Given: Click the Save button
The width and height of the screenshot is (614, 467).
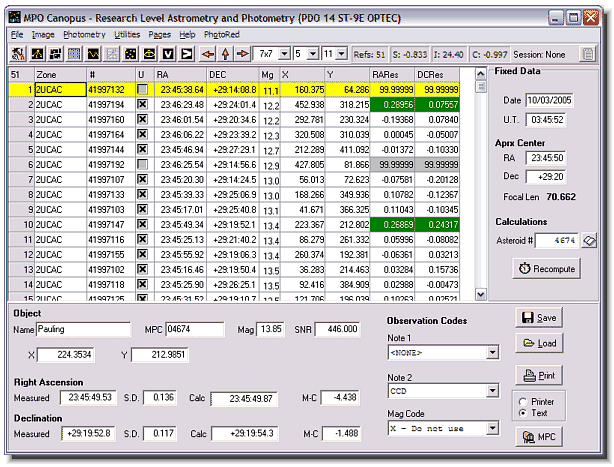Looking at the screenshot, I should (539, 318).
